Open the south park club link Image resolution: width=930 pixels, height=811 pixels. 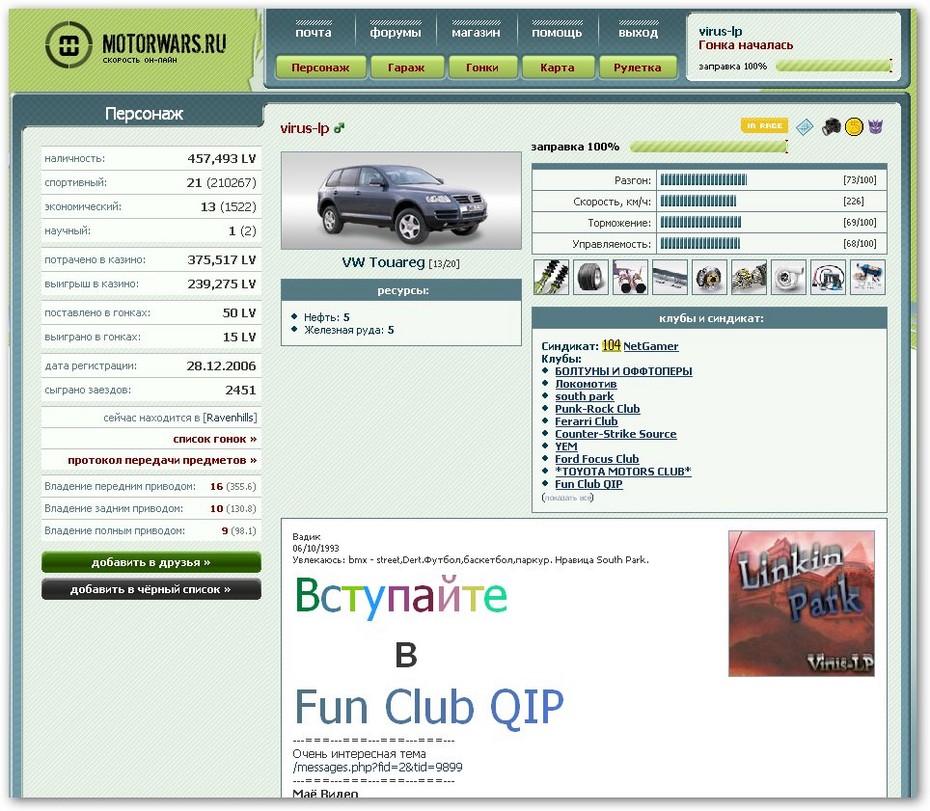[x=584, y=396]
